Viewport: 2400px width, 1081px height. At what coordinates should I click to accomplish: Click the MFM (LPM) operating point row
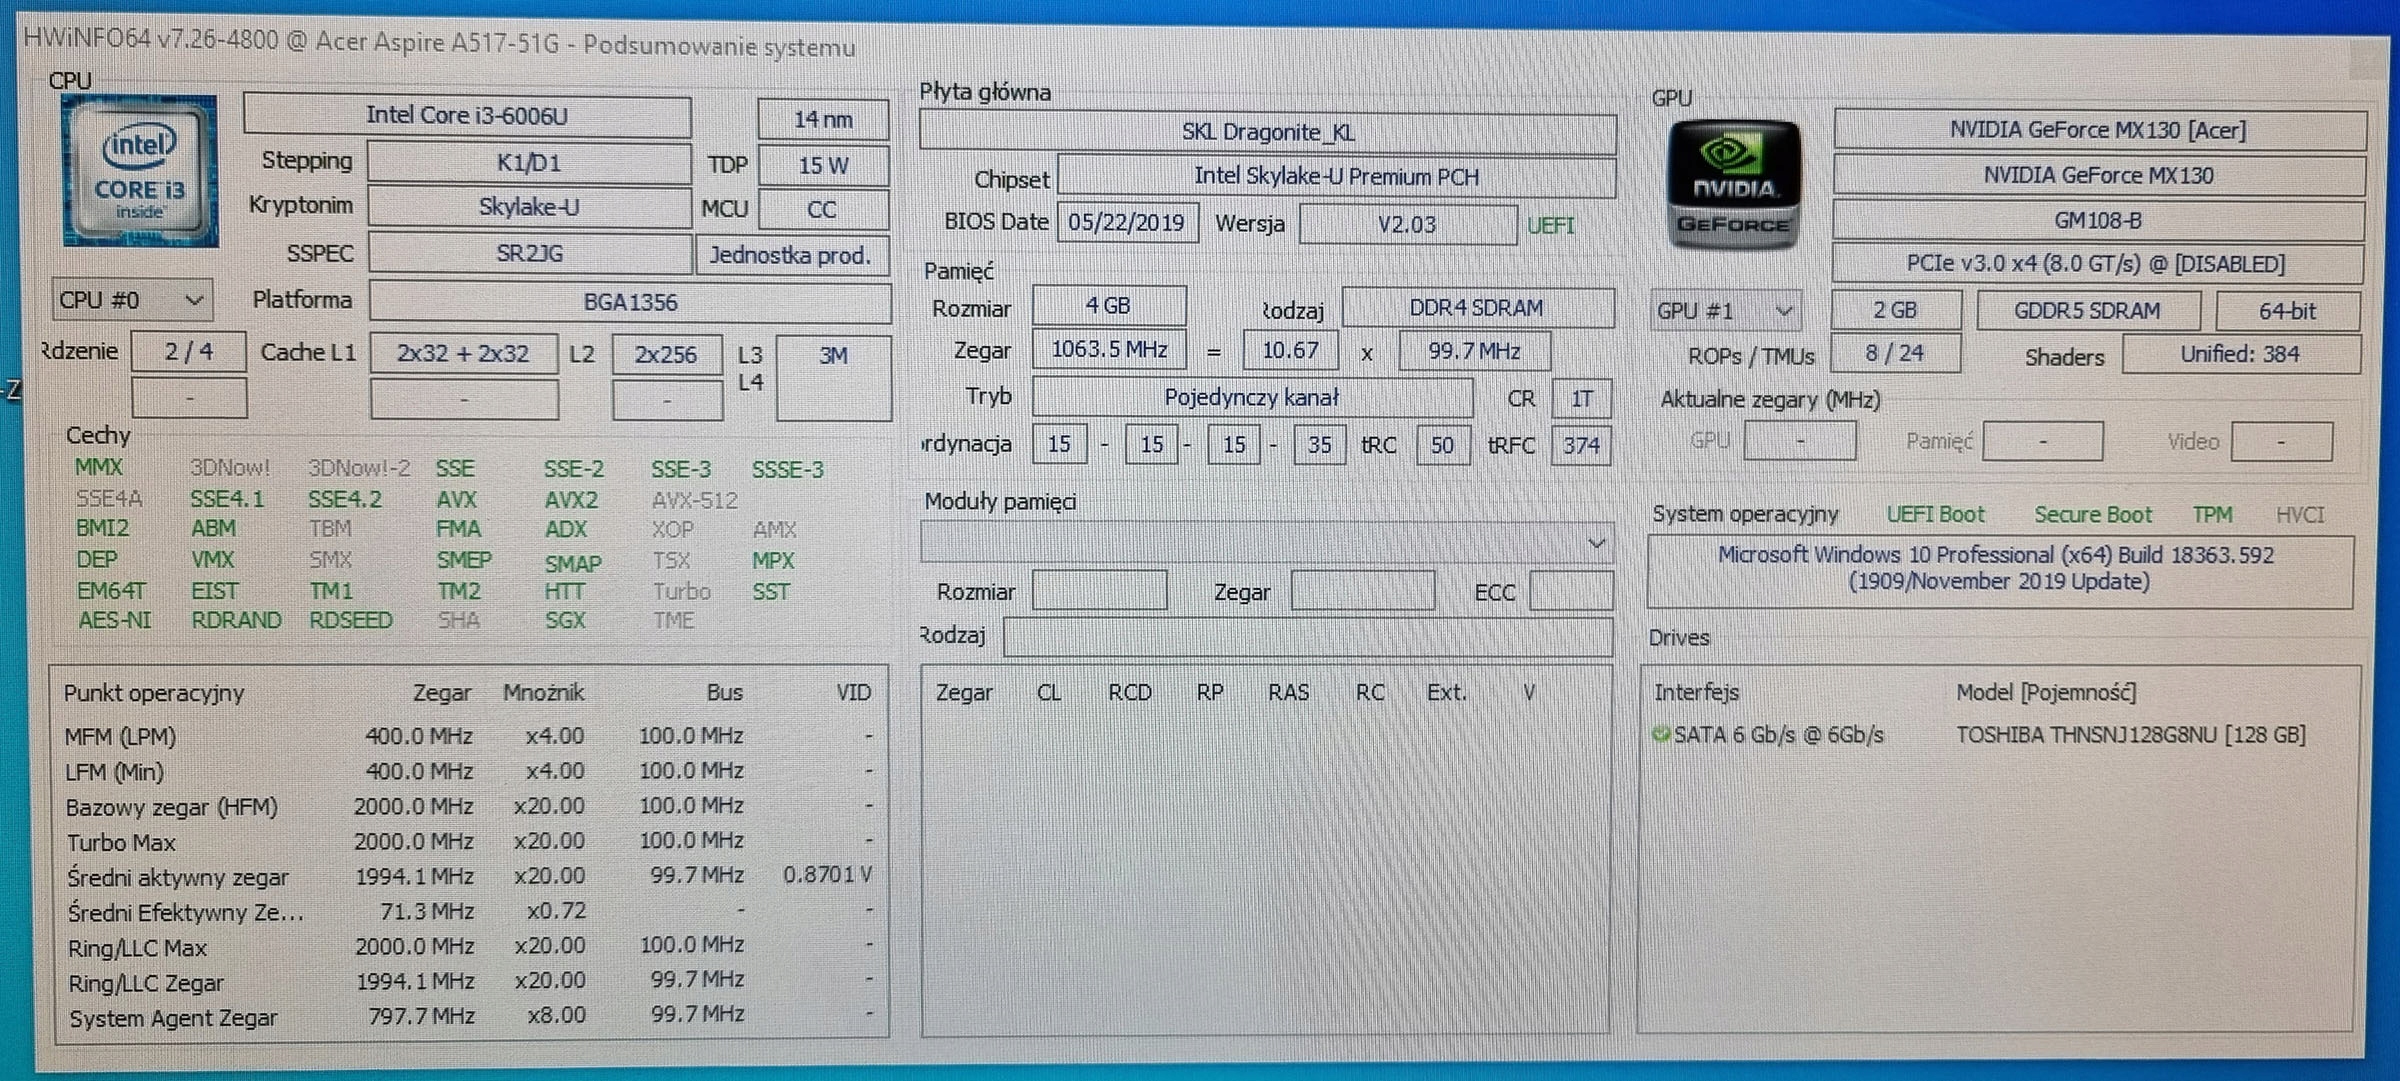[469, 737]
